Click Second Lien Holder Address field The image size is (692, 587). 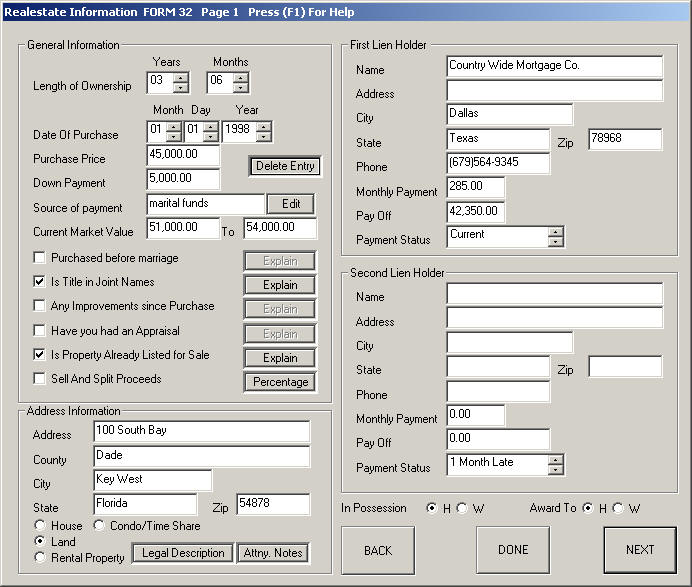coord(554,318)
